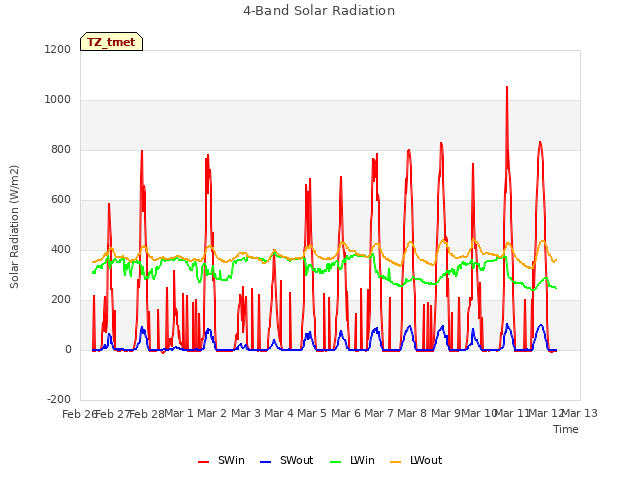
Task: Click the orange LWout legend line swatch
Action: pyautogui.click(x=396, y=462)
